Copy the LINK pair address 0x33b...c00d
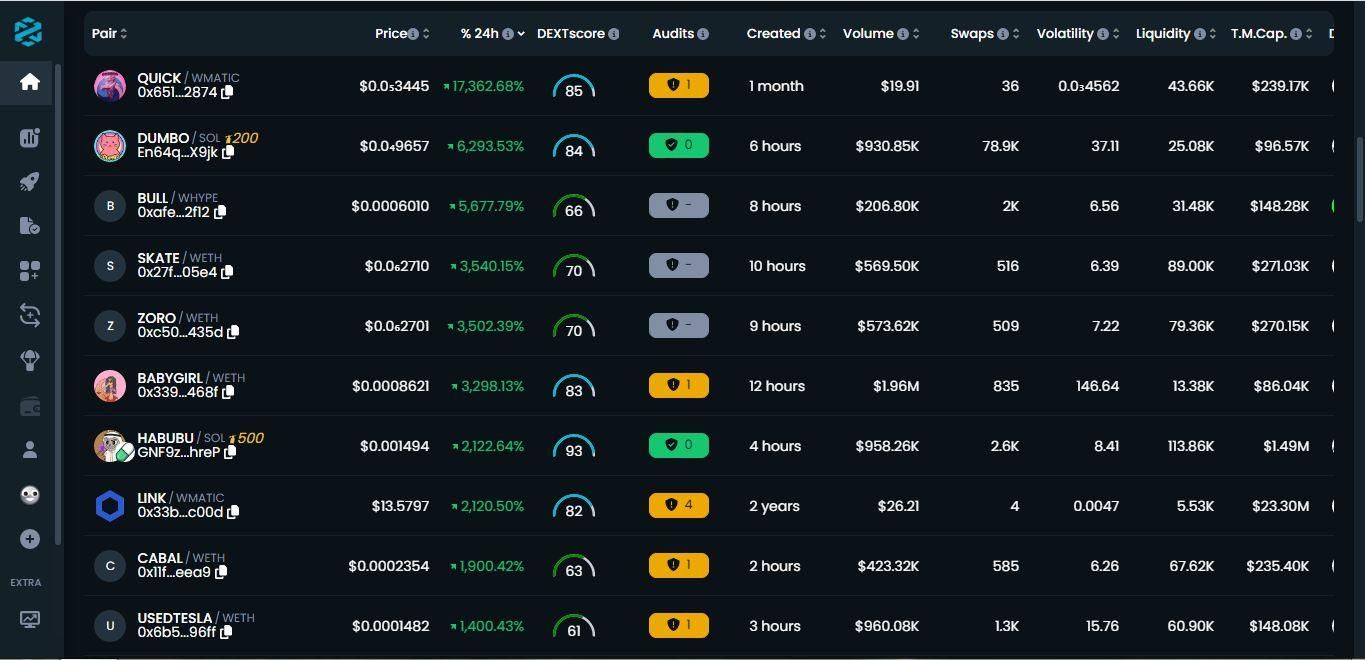Viewport: 1365px width, 660px height. click(x=233, y=512)
